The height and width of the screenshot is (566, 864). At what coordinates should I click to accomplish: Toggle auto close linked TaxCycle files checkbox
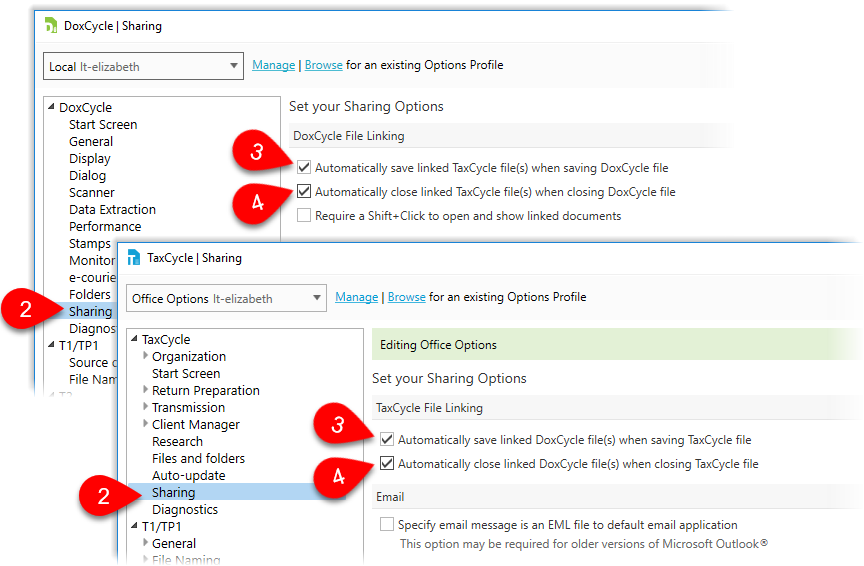tap(304, 191)
